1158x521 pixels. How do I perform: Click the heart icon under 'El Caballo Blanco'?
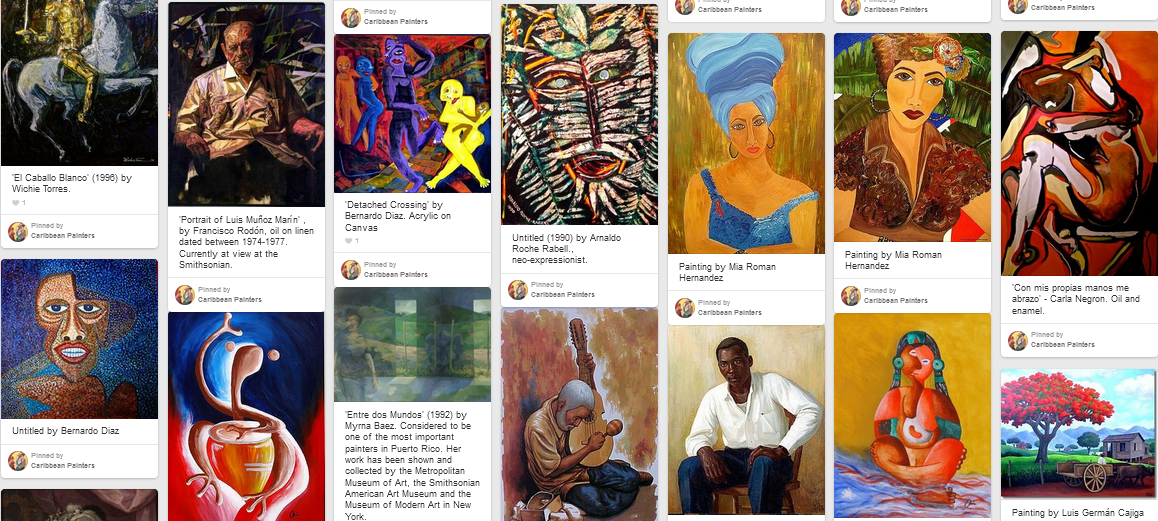click(x=16, y=202)
